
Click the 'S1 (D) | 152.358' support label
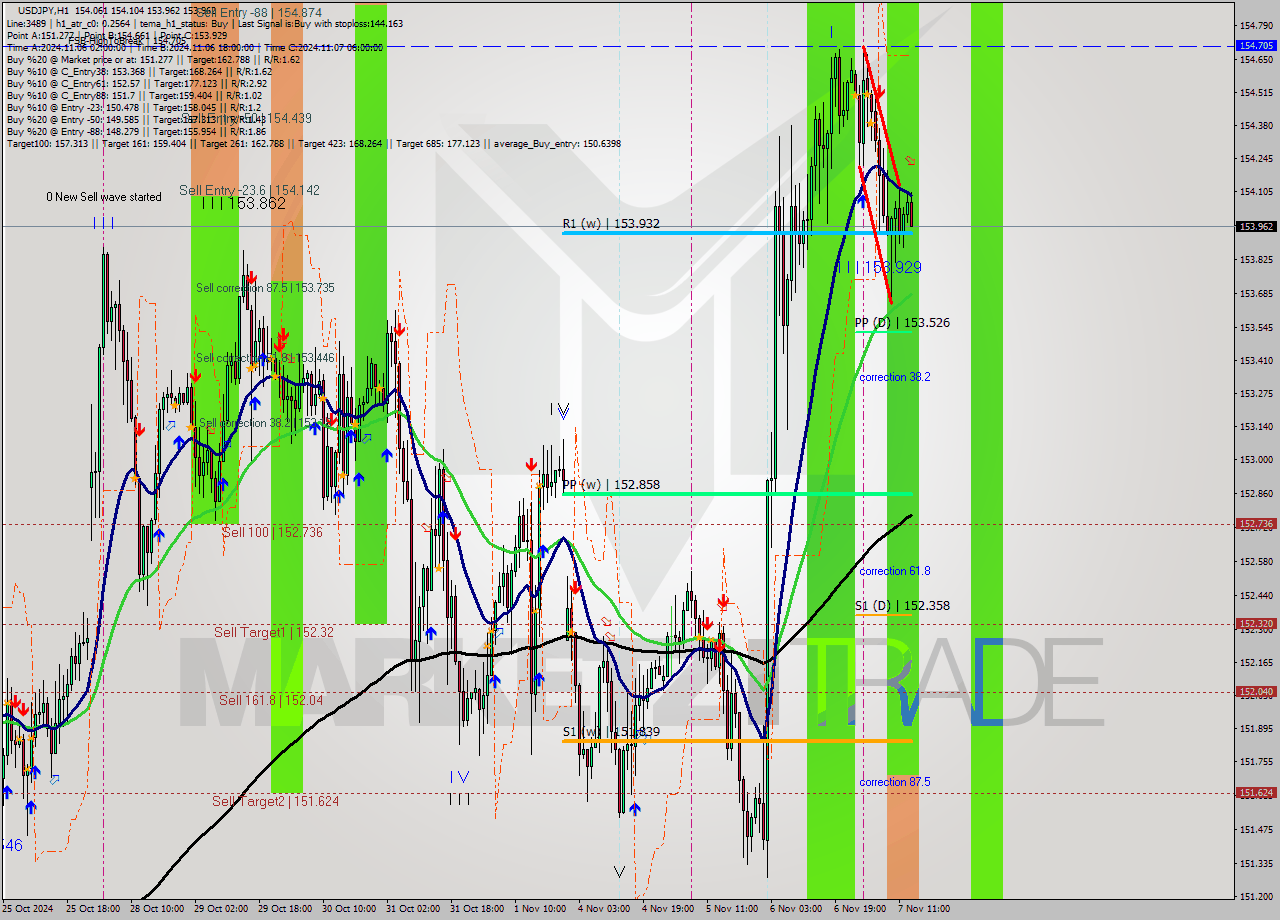coord(902,605)
